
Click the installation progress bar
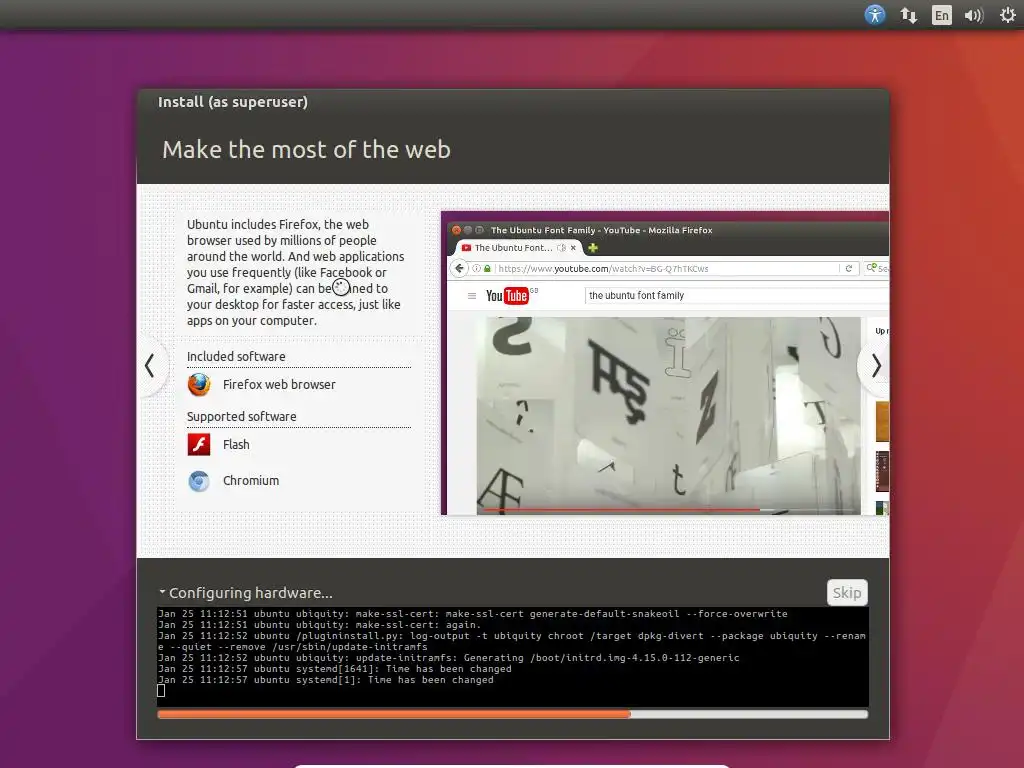pyautogui.click(x=513, y=714)
